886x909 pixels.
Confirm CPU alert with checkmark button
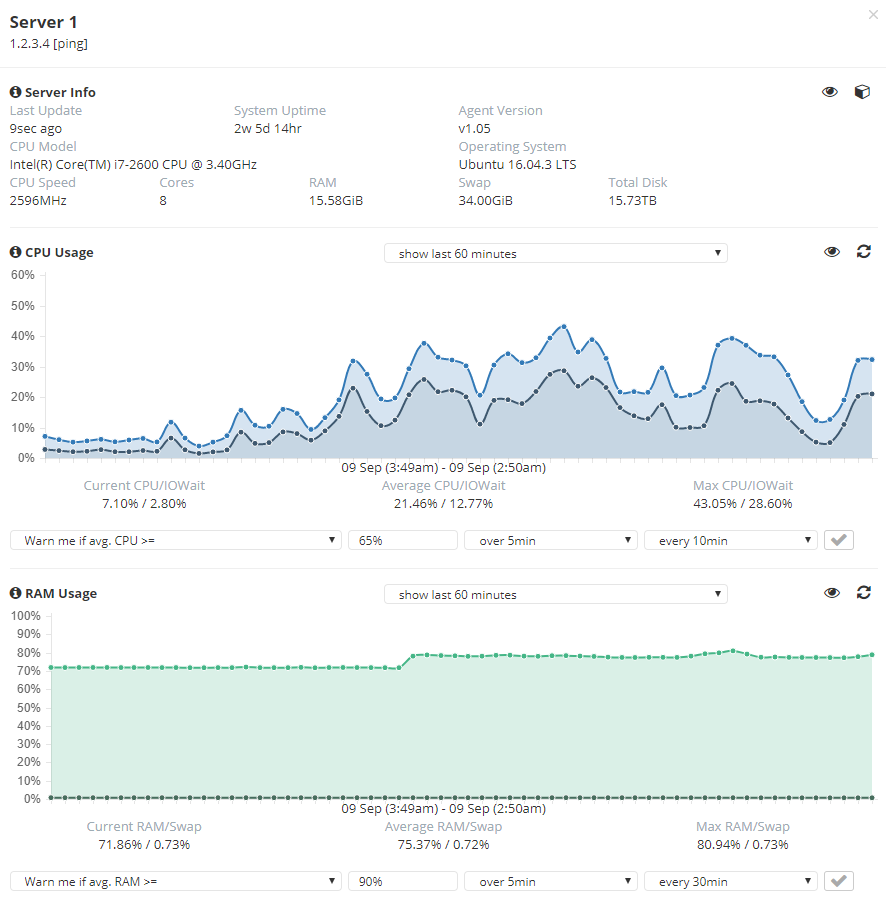[x=838, y=540]
